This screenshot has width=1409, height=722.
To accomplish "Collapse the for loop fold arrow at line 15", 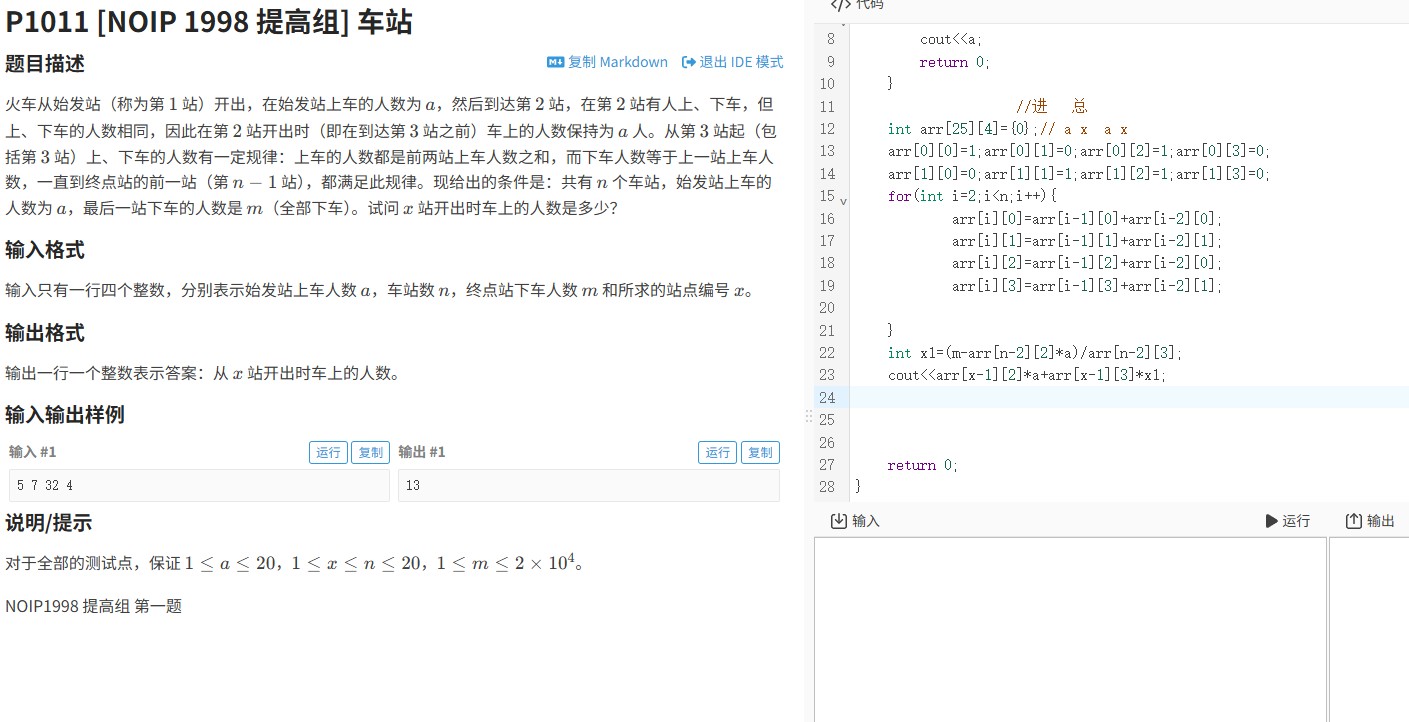I will [843, 200].
